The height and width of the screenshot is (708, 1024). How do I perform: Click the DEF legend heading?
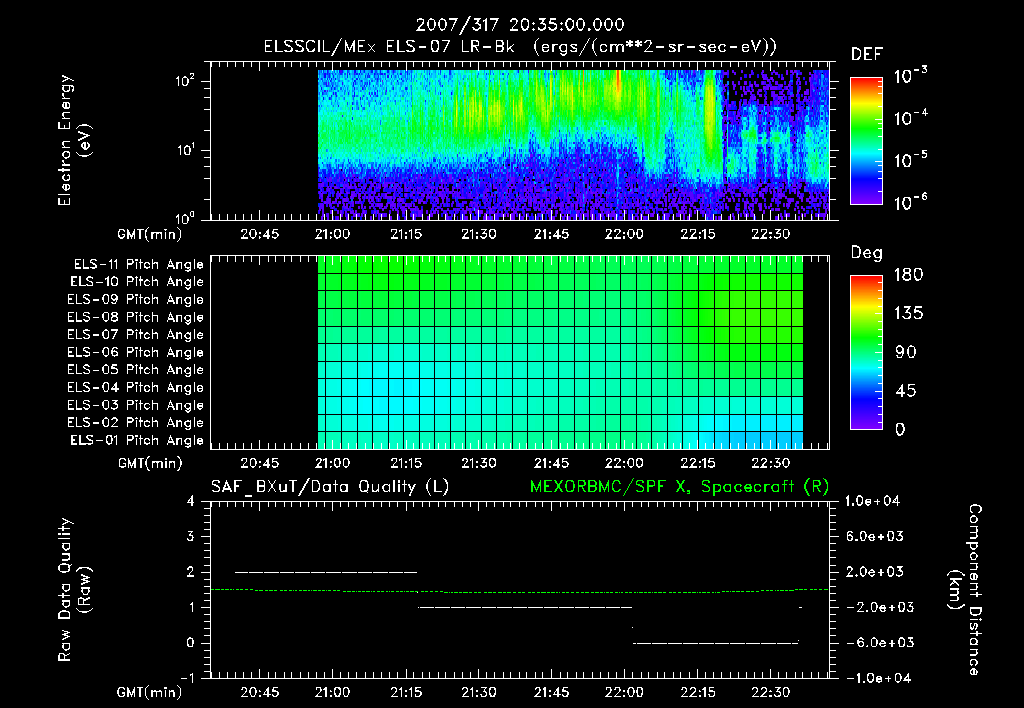click(867, 54)
